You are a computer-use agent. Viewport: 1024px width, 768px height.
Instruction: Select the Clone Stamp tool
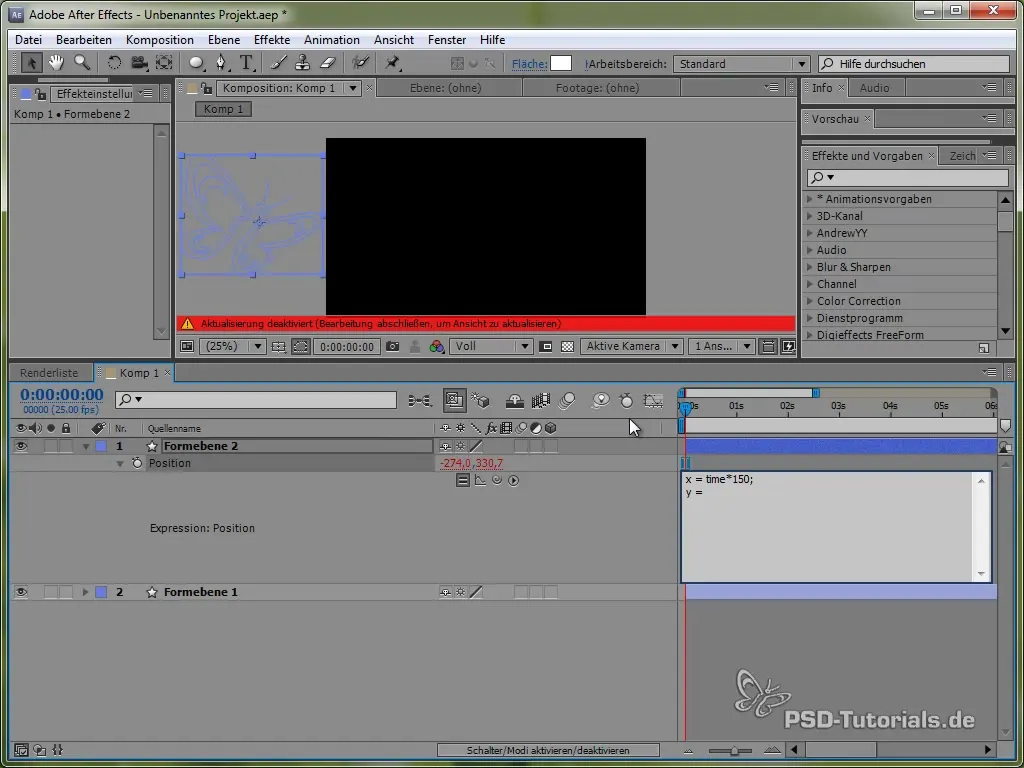click(302, 63)
